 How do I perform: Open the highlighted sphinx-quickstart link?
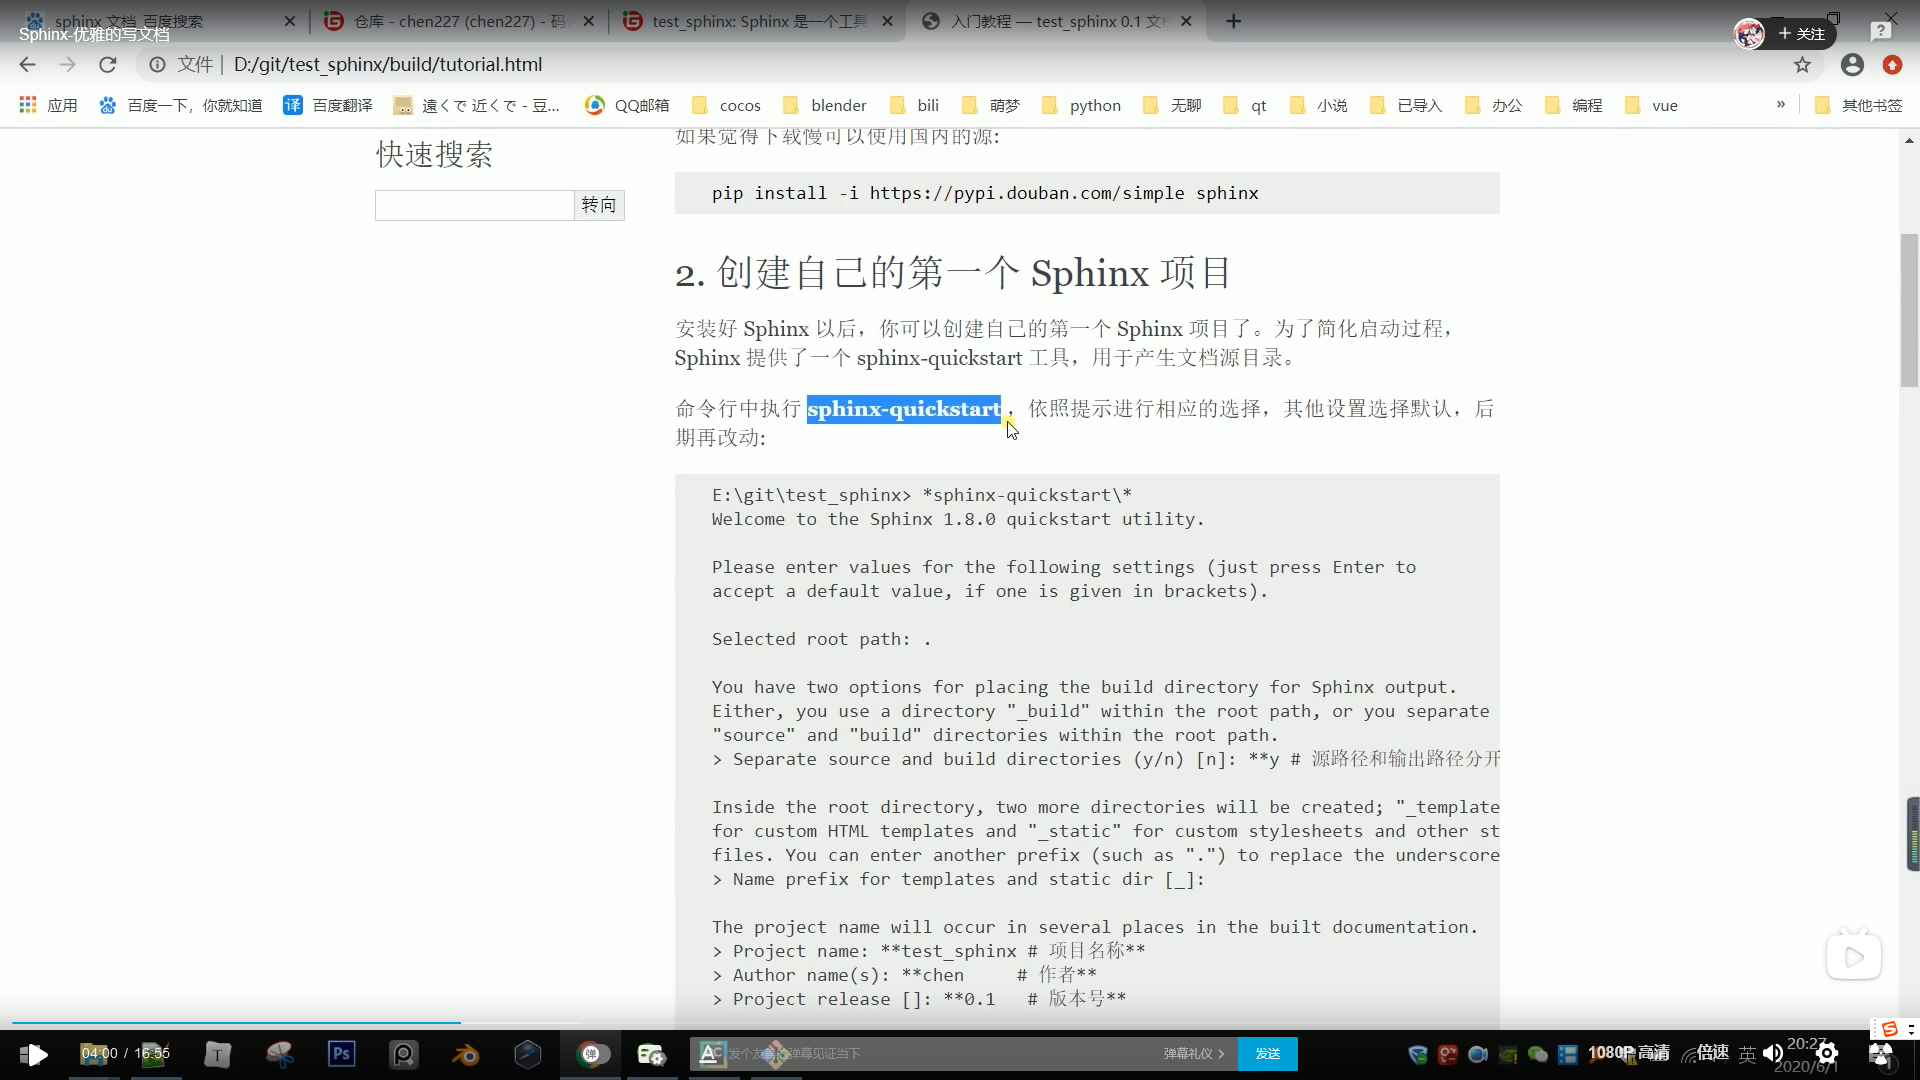click(x=904, y=409)
